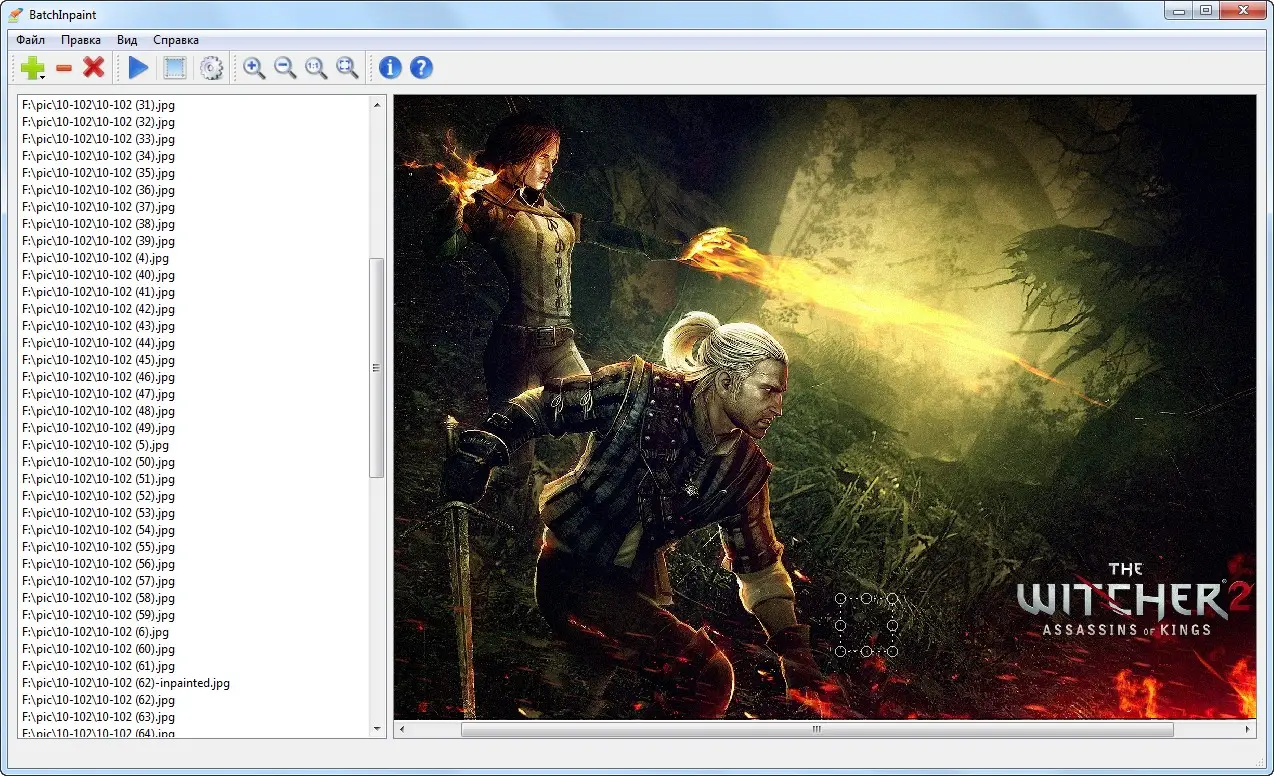Select file 10-102 (58).jpg in the list
The image size is (1274, 776).
(98, 598)
